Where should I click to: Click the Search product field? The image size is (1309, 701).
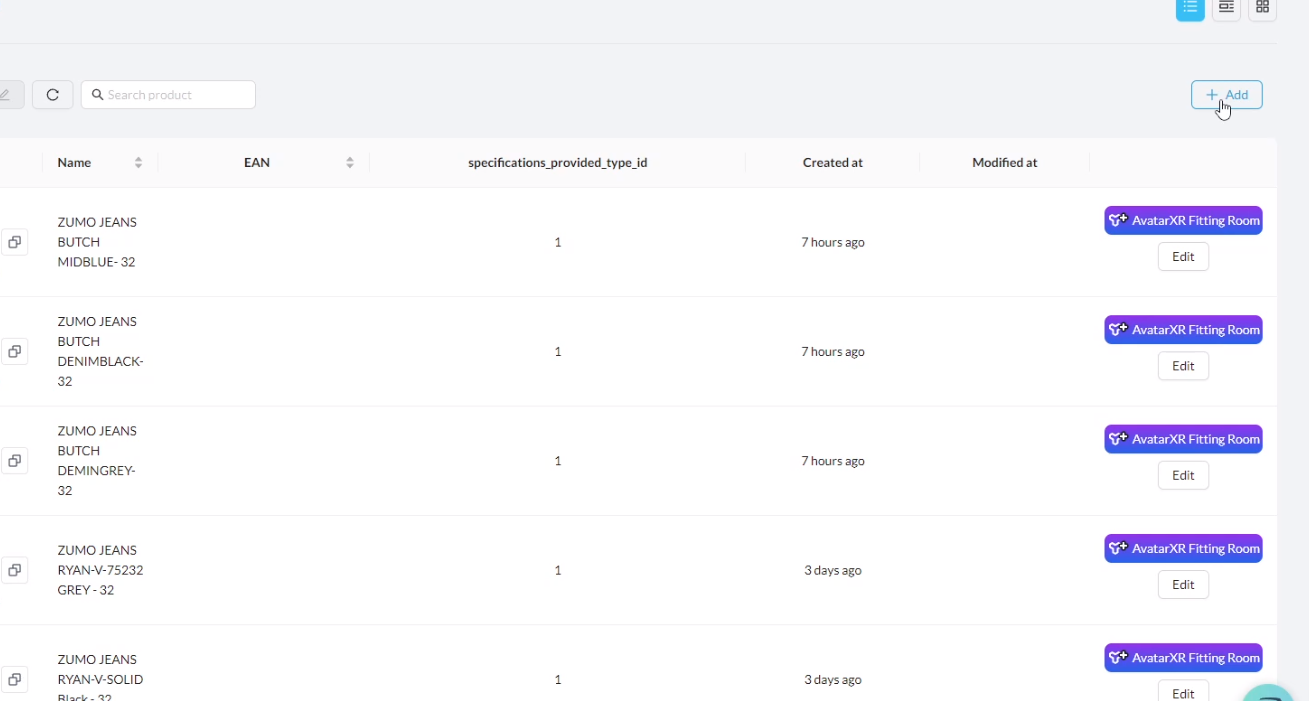[x=168, y=95]
